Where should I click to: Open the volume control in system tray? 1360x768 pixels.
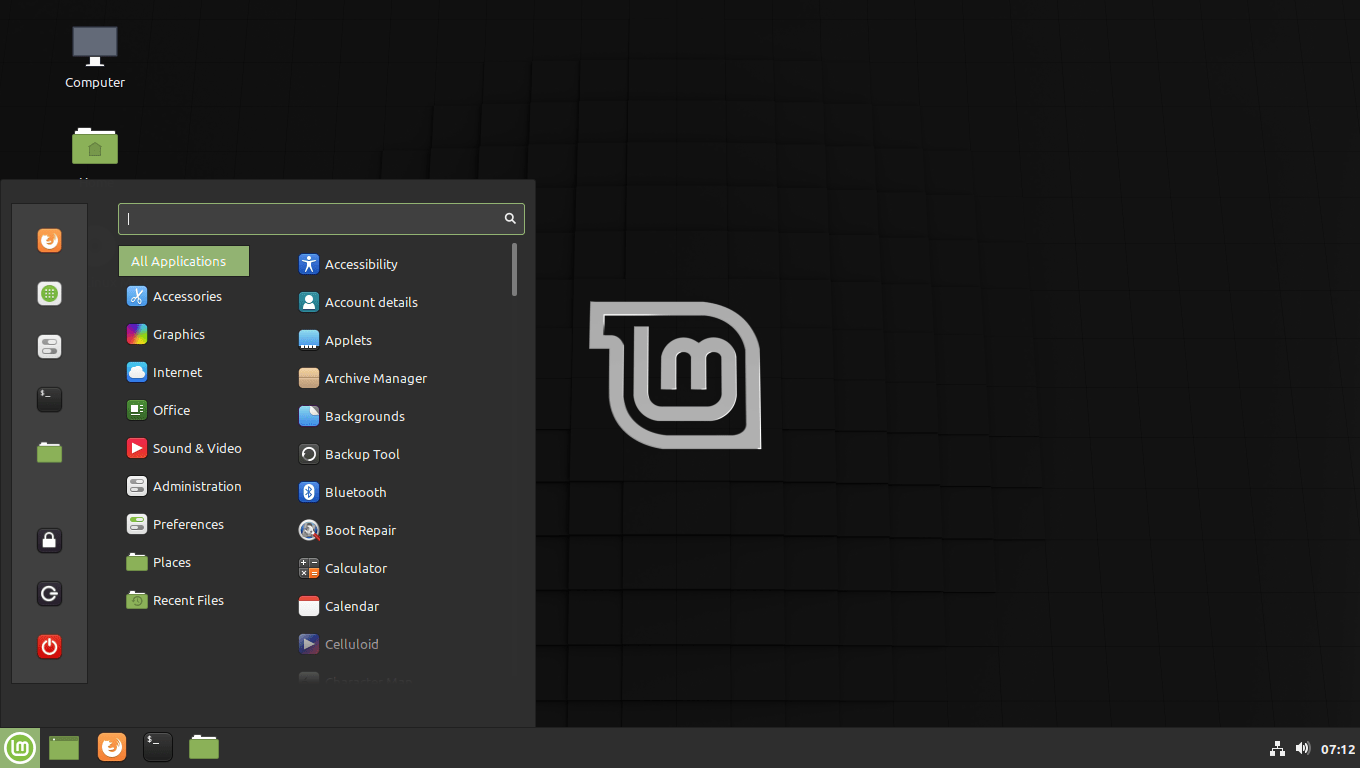tap(1302, 748)
